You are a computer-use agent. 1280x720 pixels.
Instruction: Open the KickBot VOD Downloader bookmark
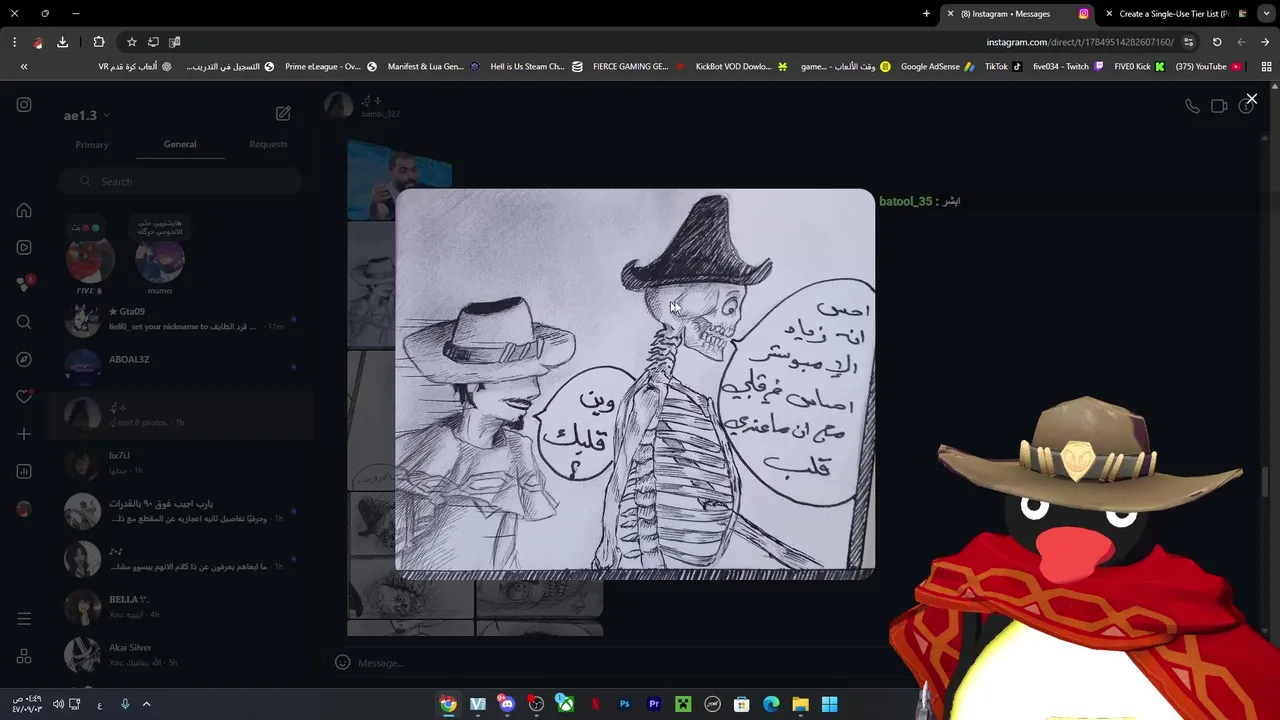[x=741, y=66]
